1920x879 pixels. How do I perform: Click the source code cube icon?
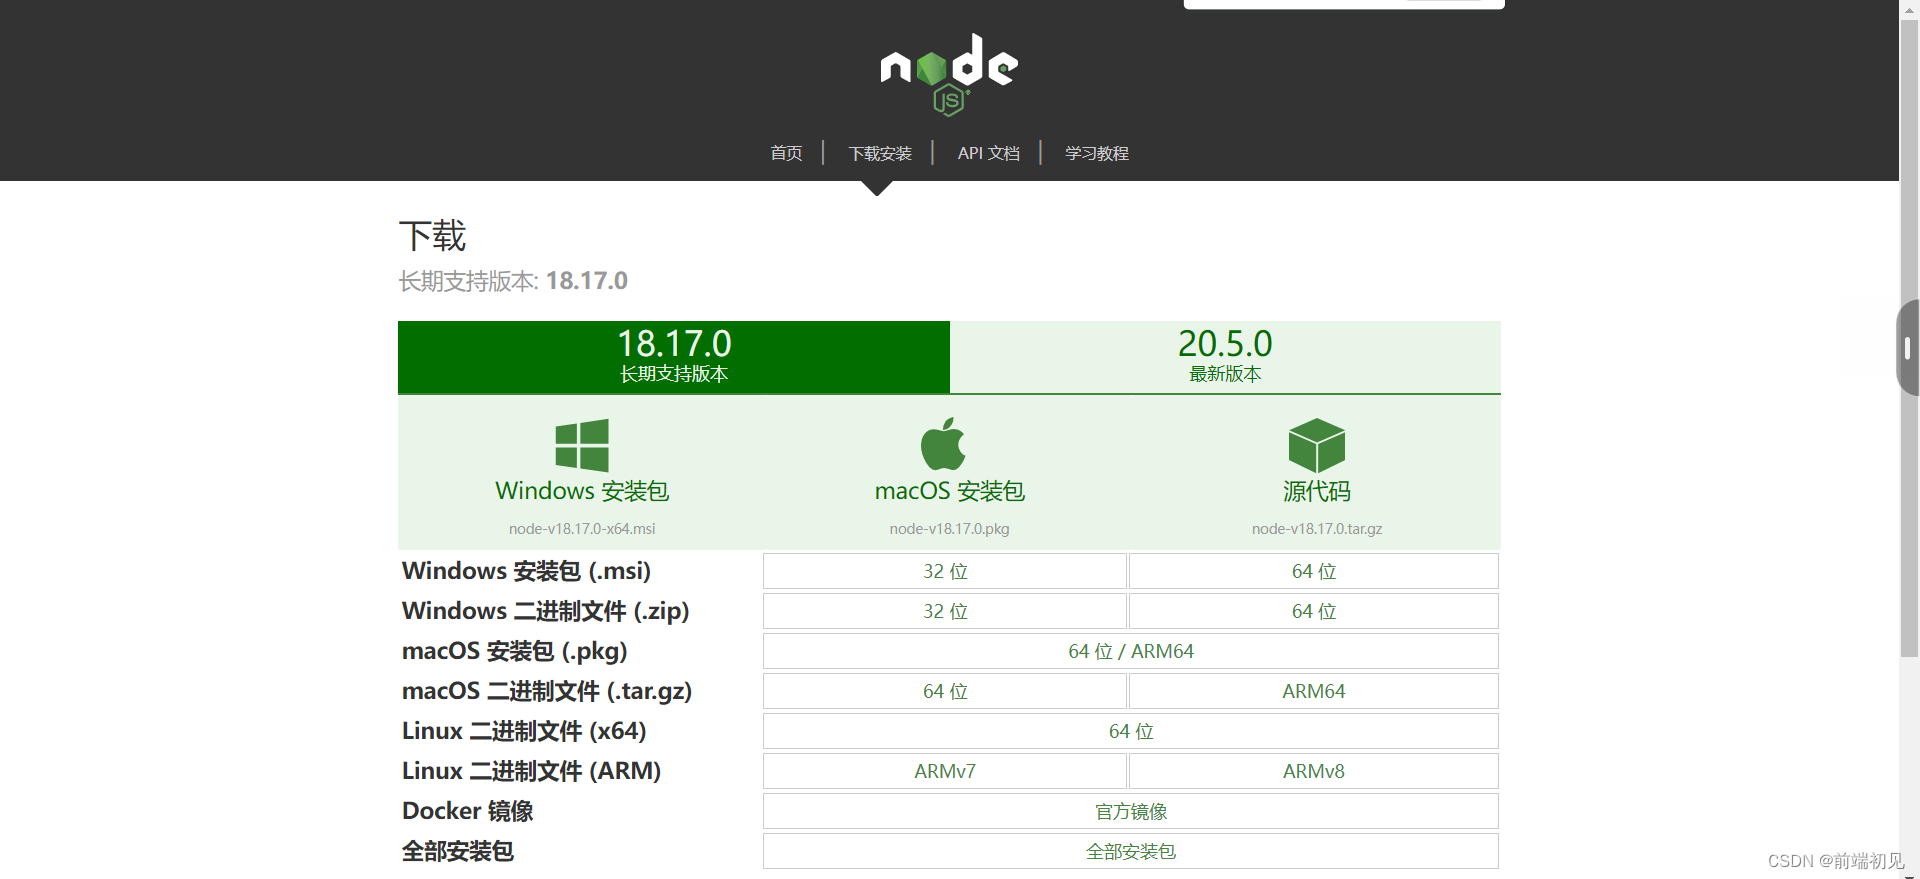[x=1317, y=445]
